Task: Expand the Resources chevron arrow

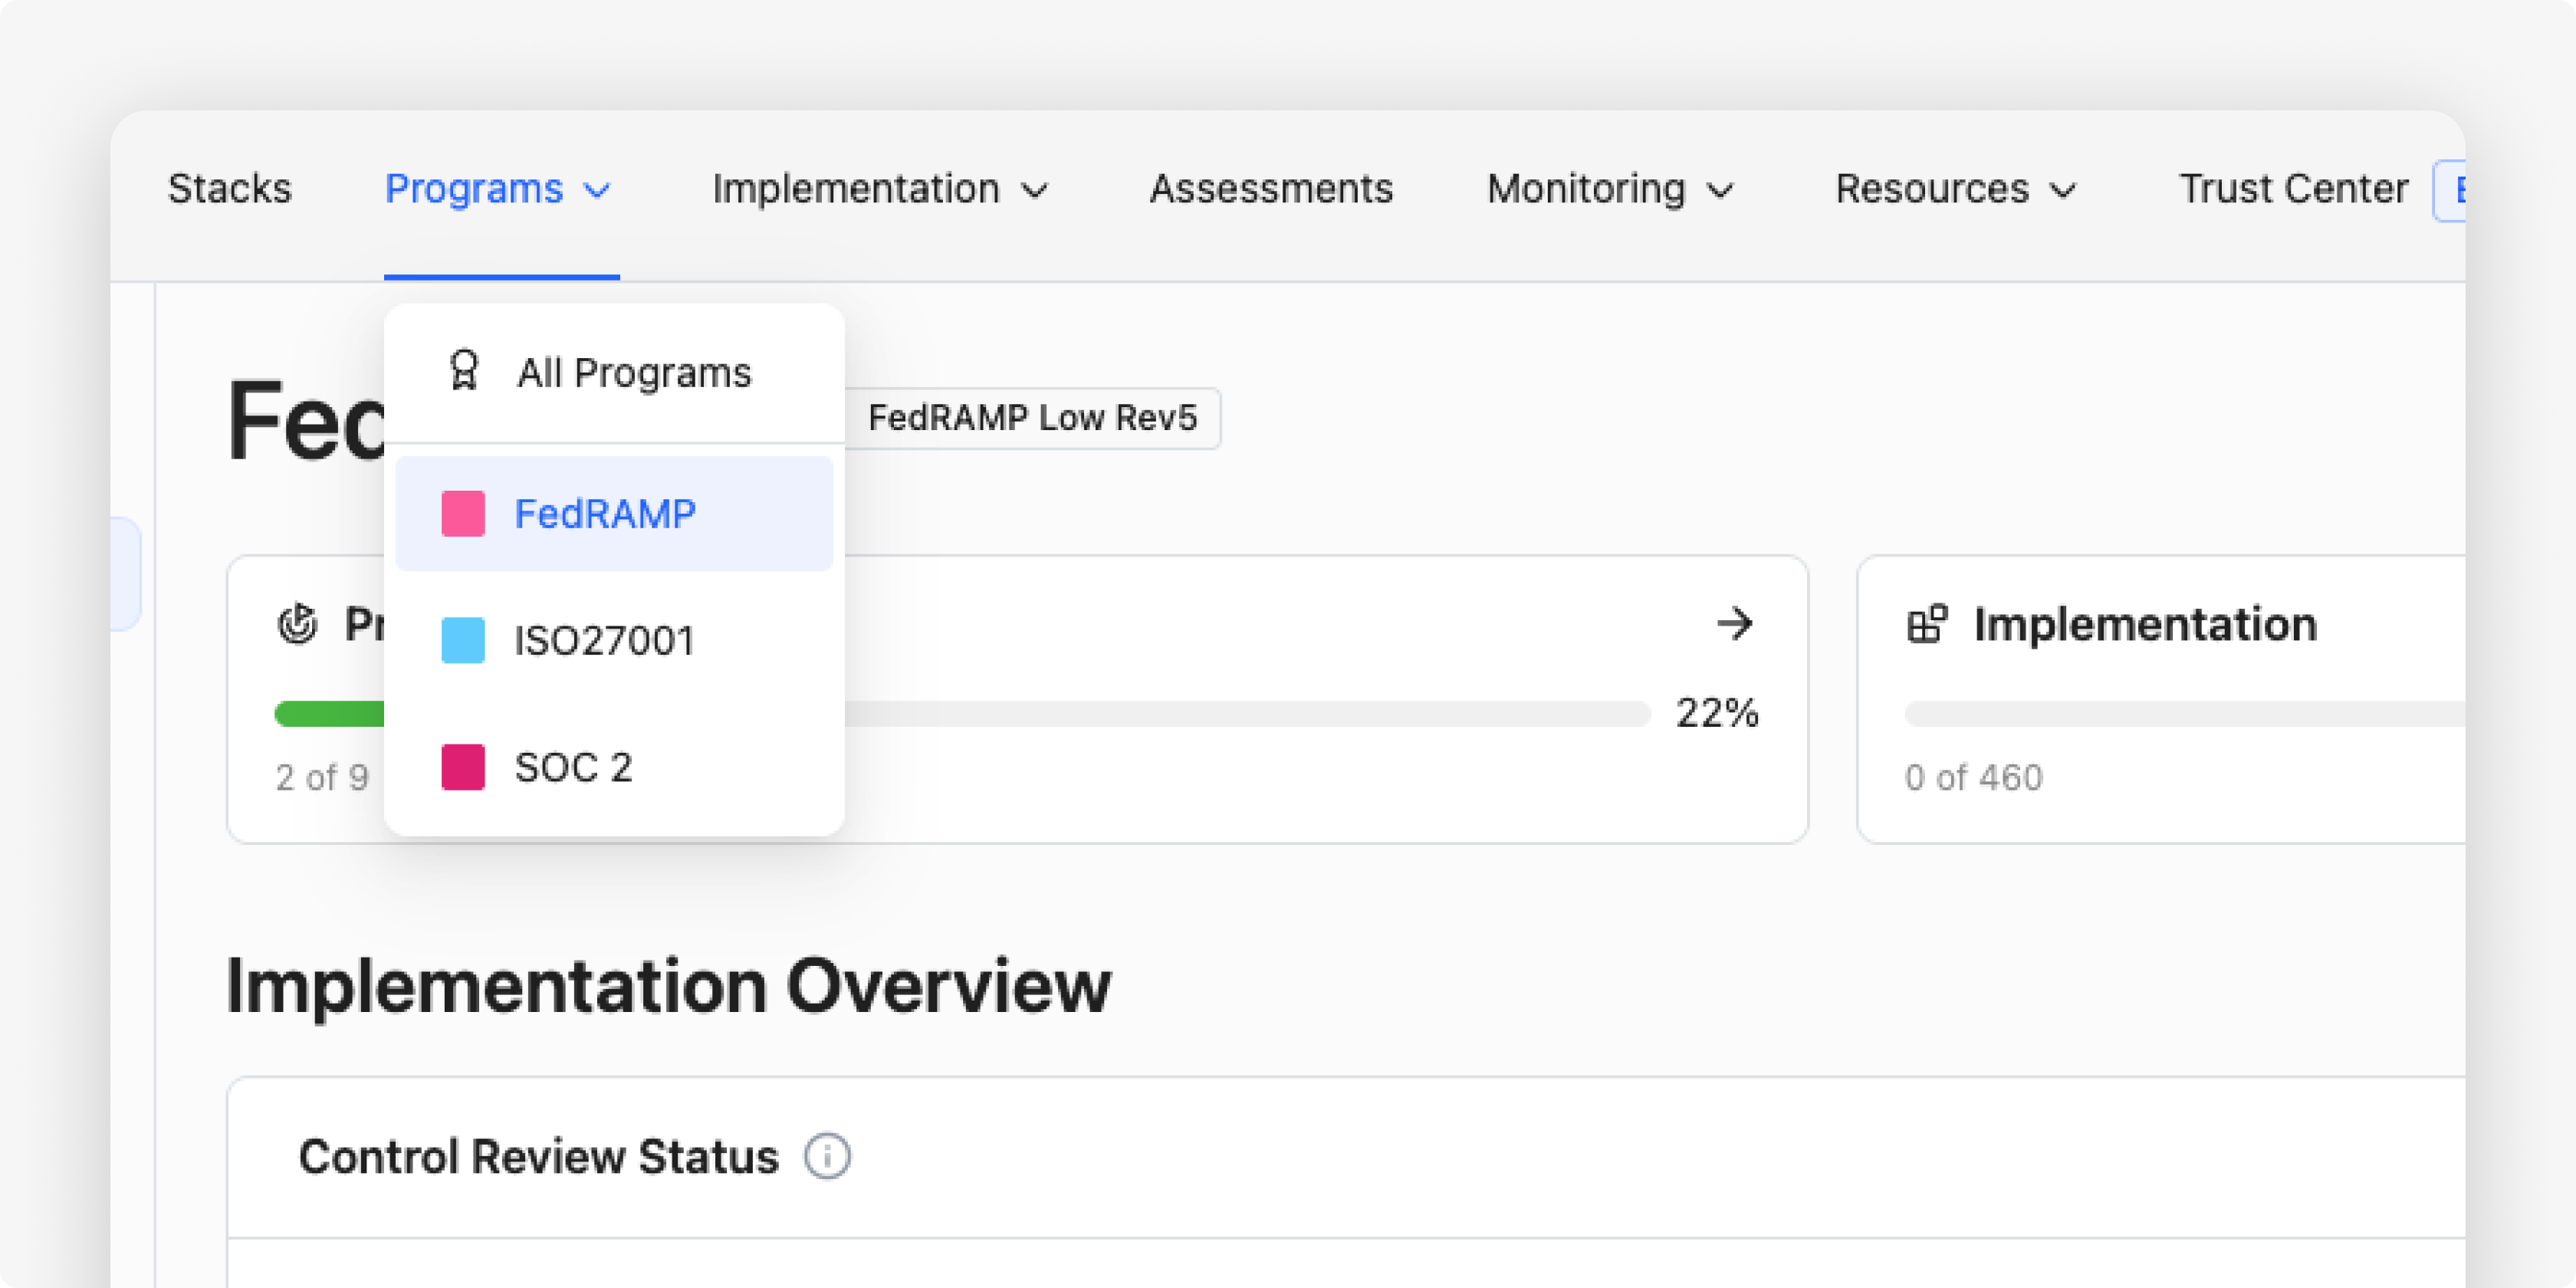Action: (x=2063, y=190)
